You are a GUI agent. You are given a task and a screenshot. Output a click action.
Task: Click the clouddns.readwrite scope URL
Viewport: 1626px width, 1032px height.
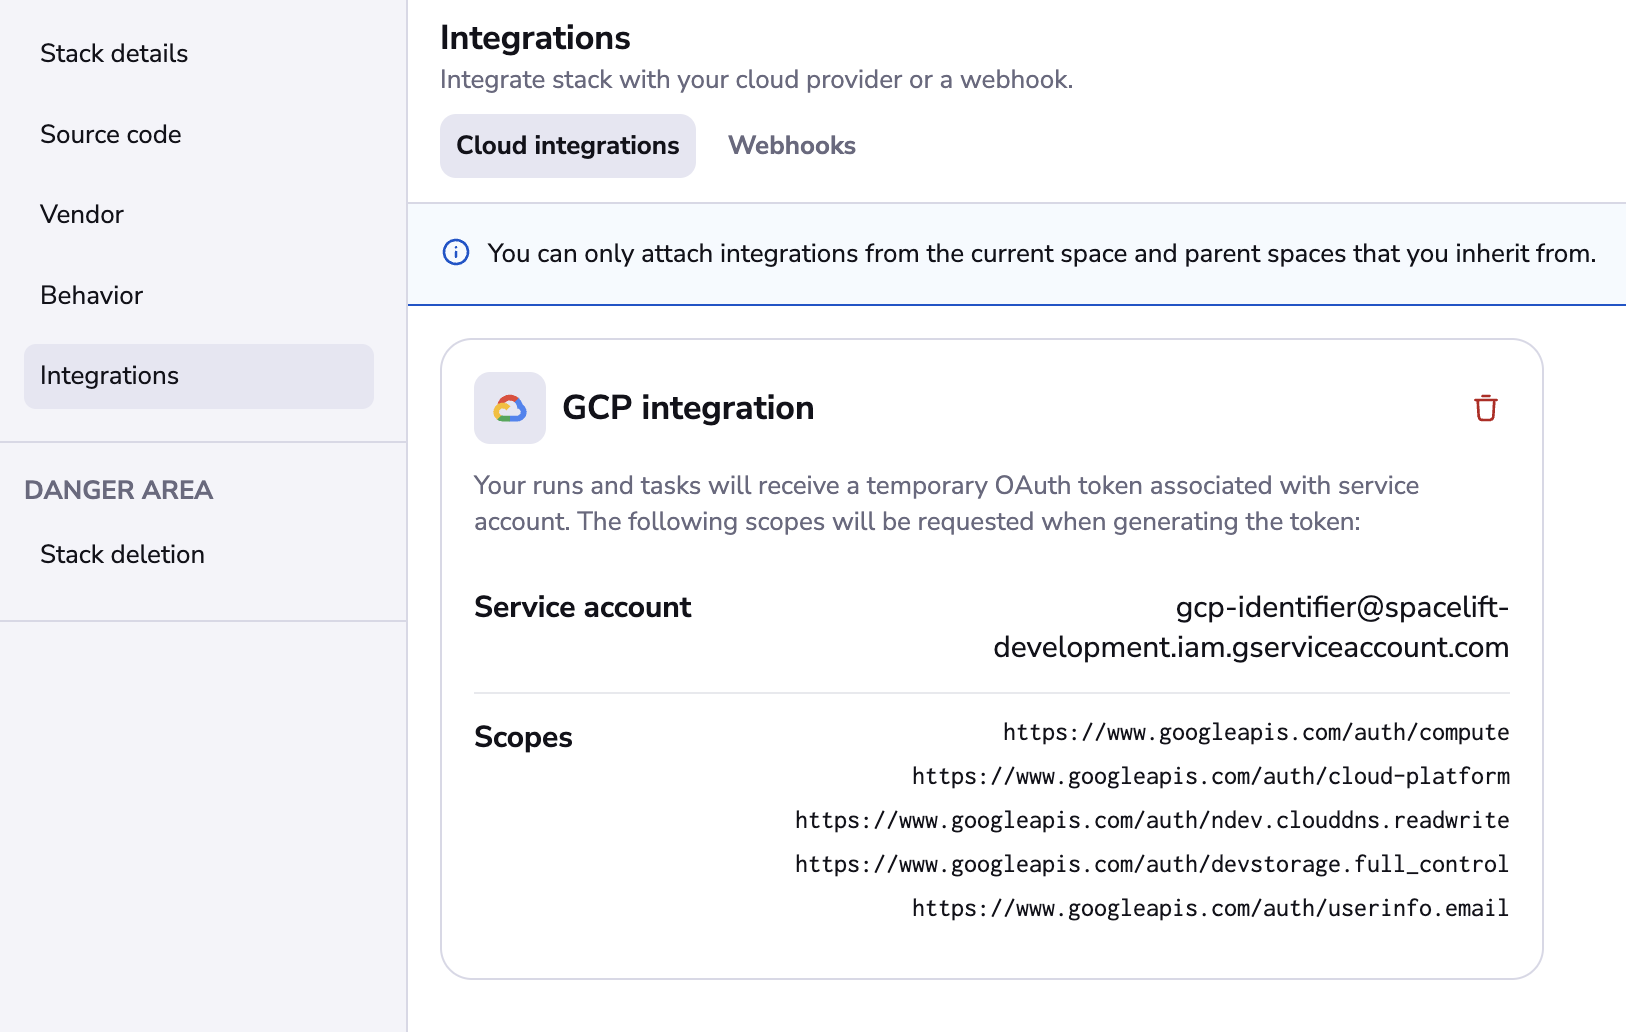point(1151,820)
